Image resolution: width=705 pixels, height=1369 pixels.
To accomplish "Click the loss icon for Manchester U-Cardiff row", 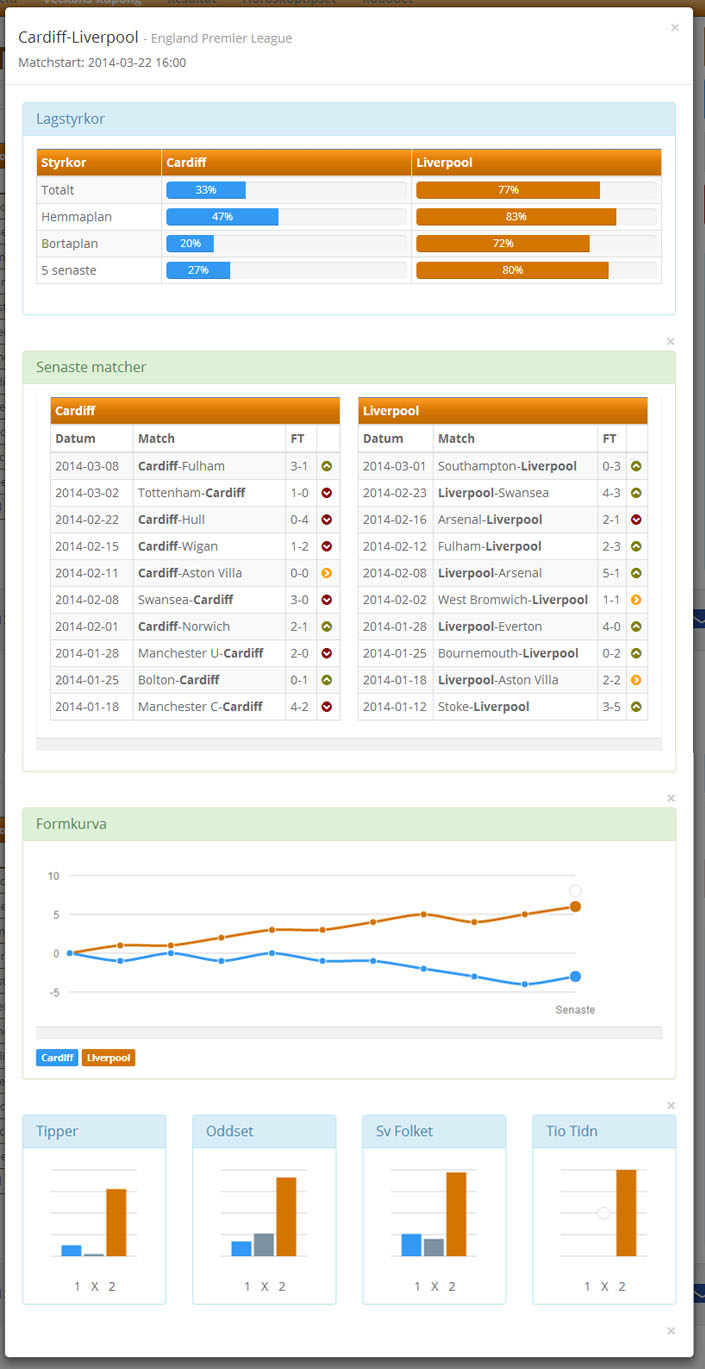I will [x=327, y=653].
